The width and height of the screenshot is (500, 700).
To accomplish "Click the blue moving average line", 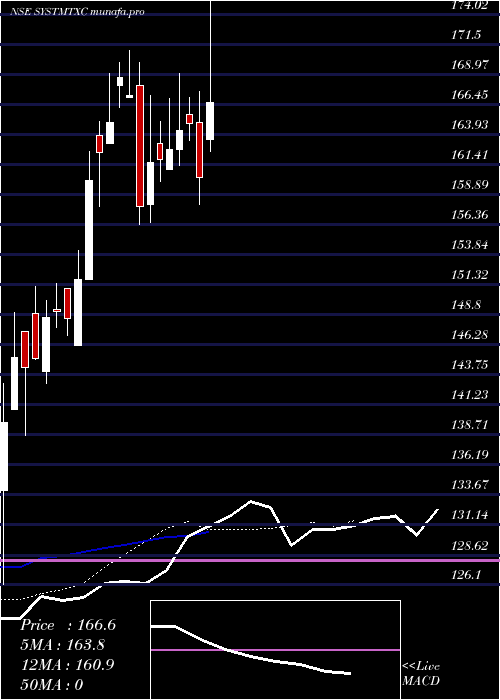I will [x=105, y=548].
